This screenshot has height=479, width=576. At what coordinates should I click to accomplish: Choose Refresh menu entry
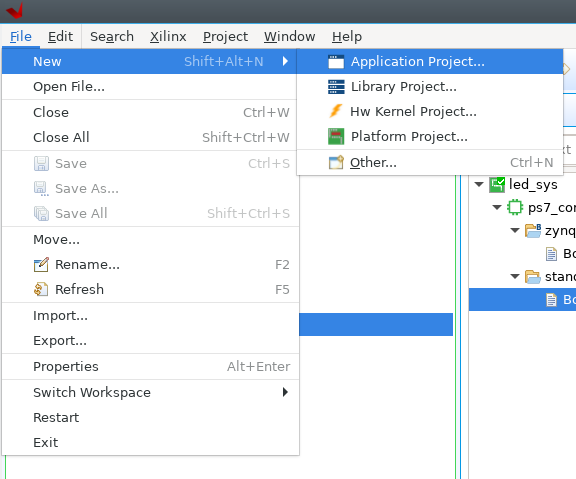tap(151, 289)
